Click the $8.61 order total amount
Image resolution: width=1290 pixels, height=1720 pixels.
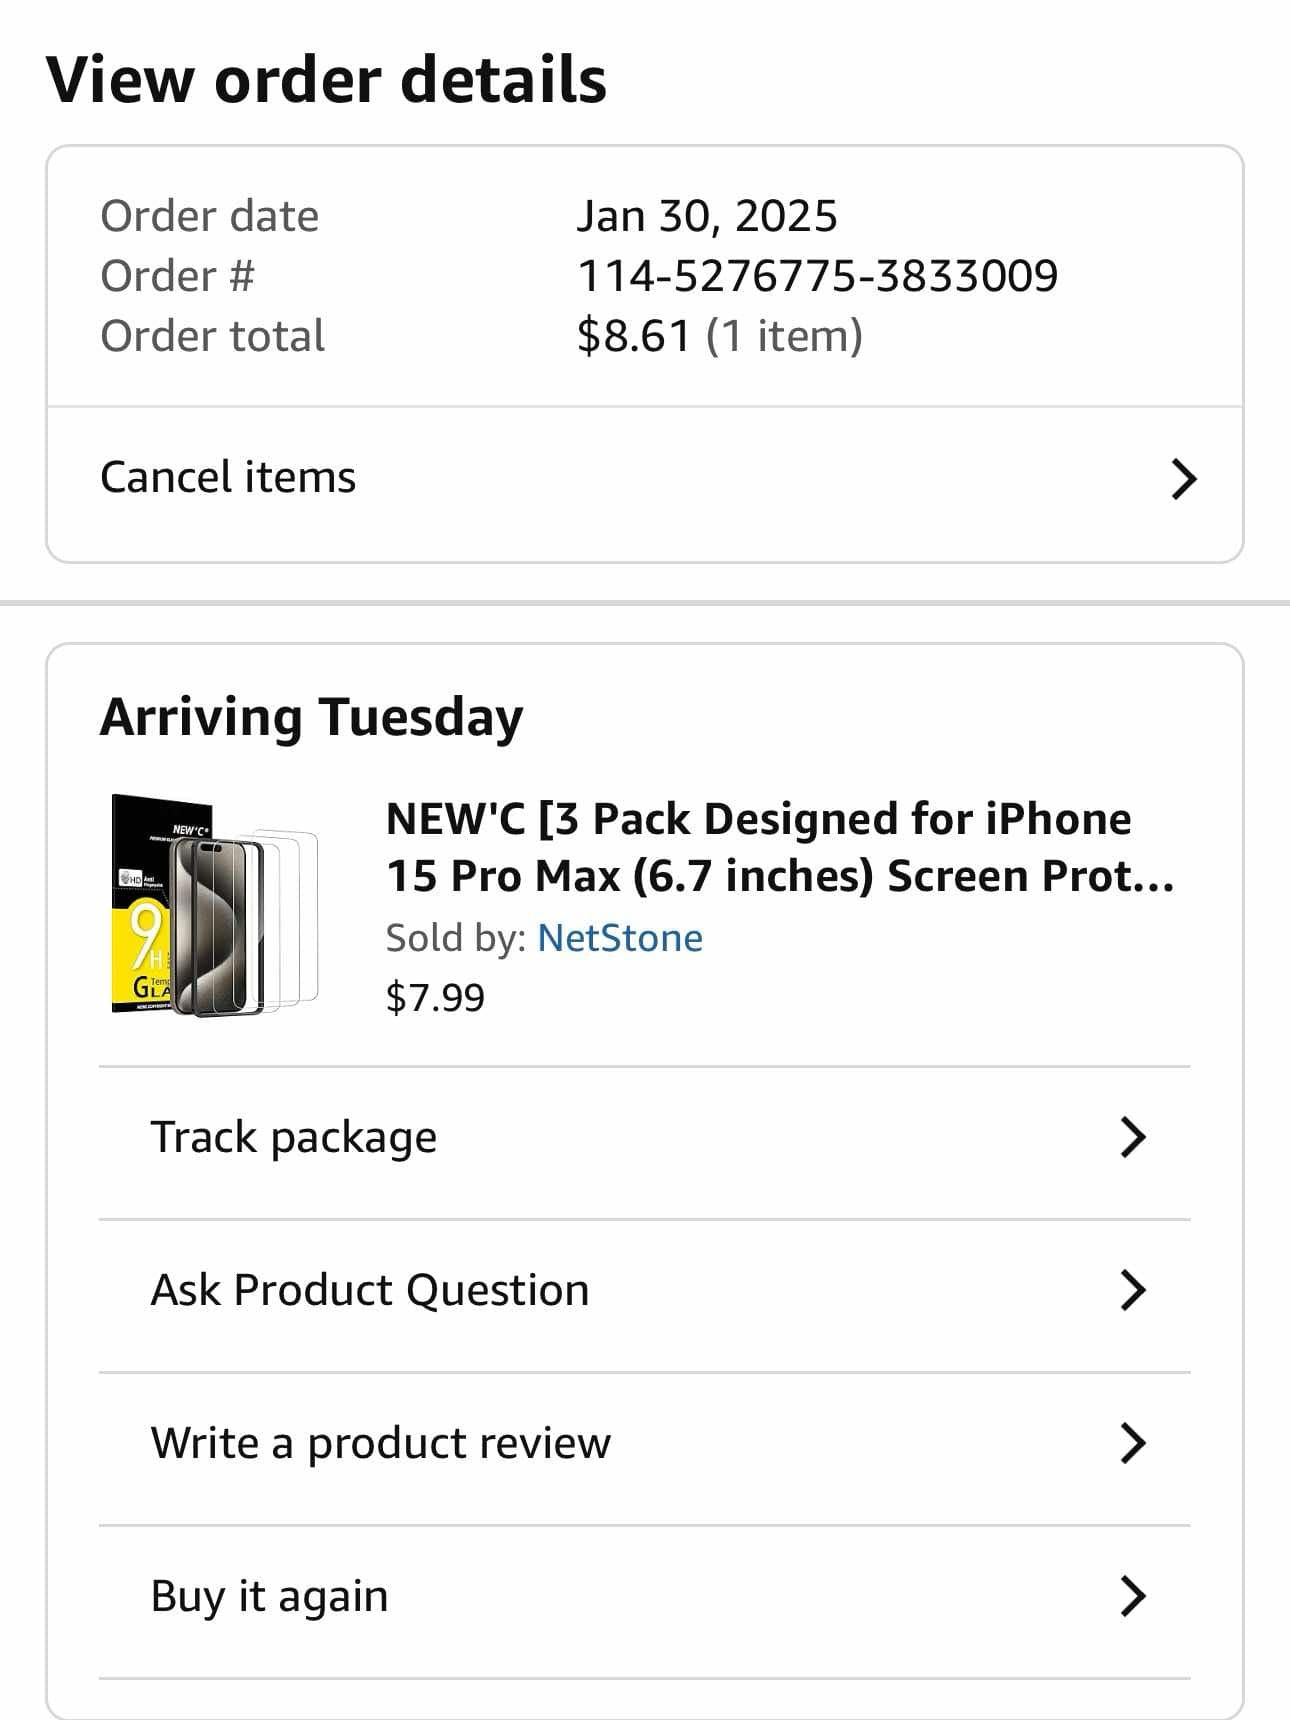(x=634, y=336)
